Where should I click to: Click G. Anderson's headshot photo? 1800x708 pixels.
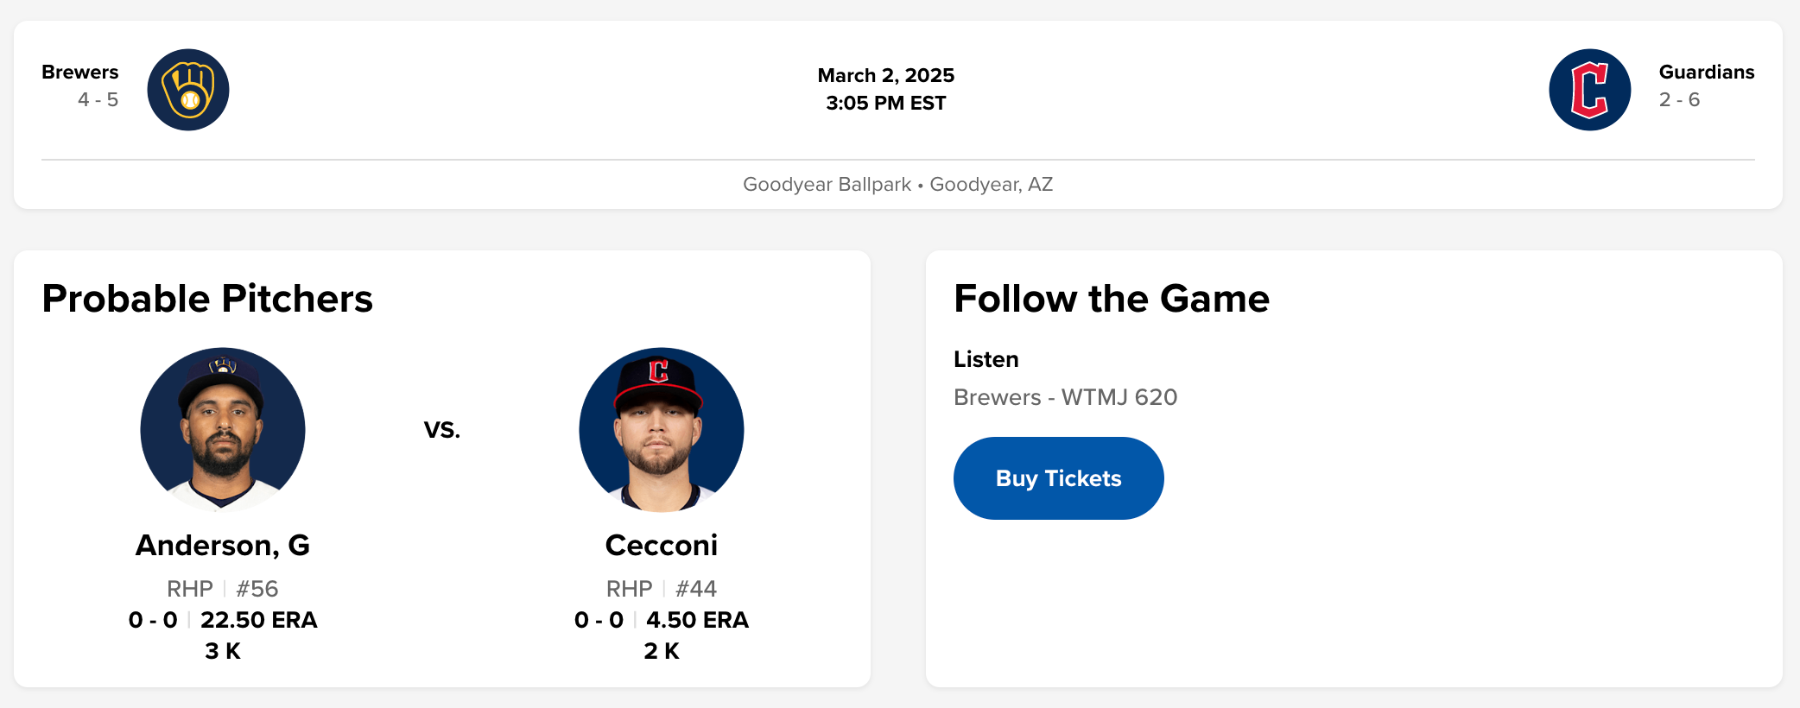[x=223, y=429]
